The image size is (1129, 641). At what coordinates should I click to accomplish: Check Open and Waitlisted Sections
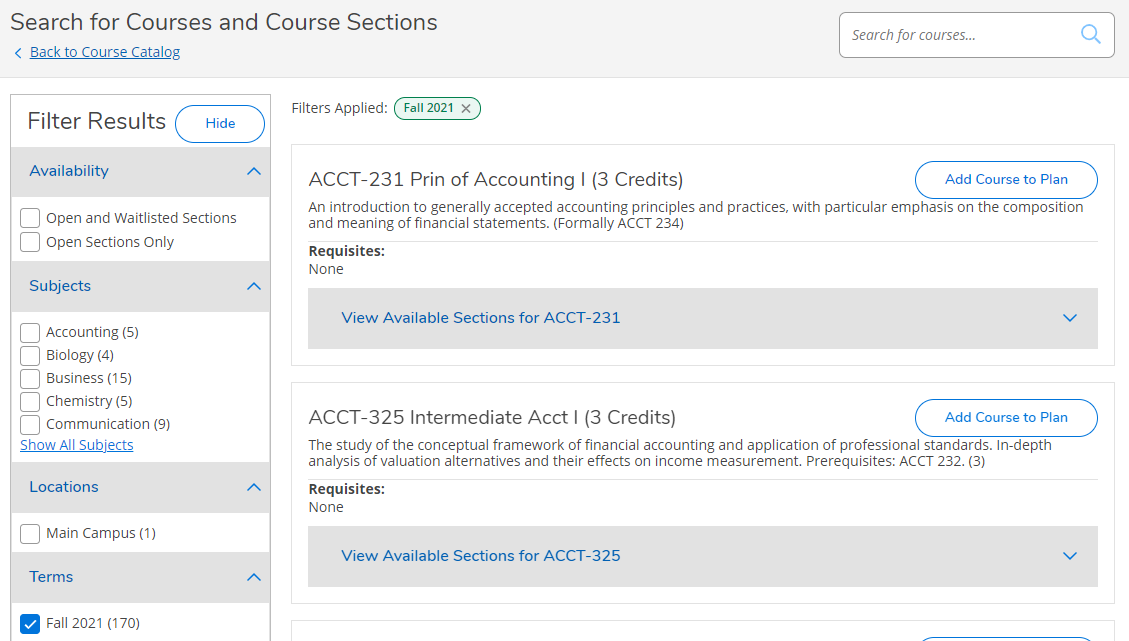31,218
